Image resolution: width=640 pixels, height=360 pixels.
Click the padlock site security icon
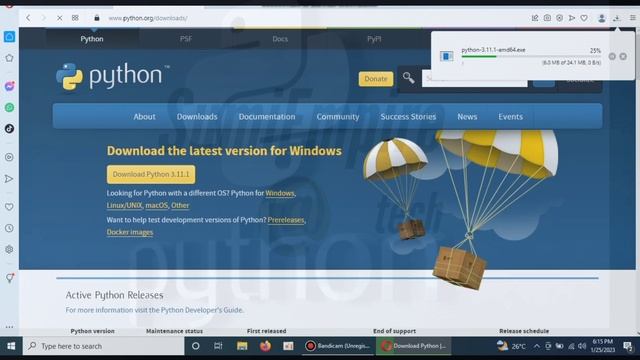[x=97, y=18]
